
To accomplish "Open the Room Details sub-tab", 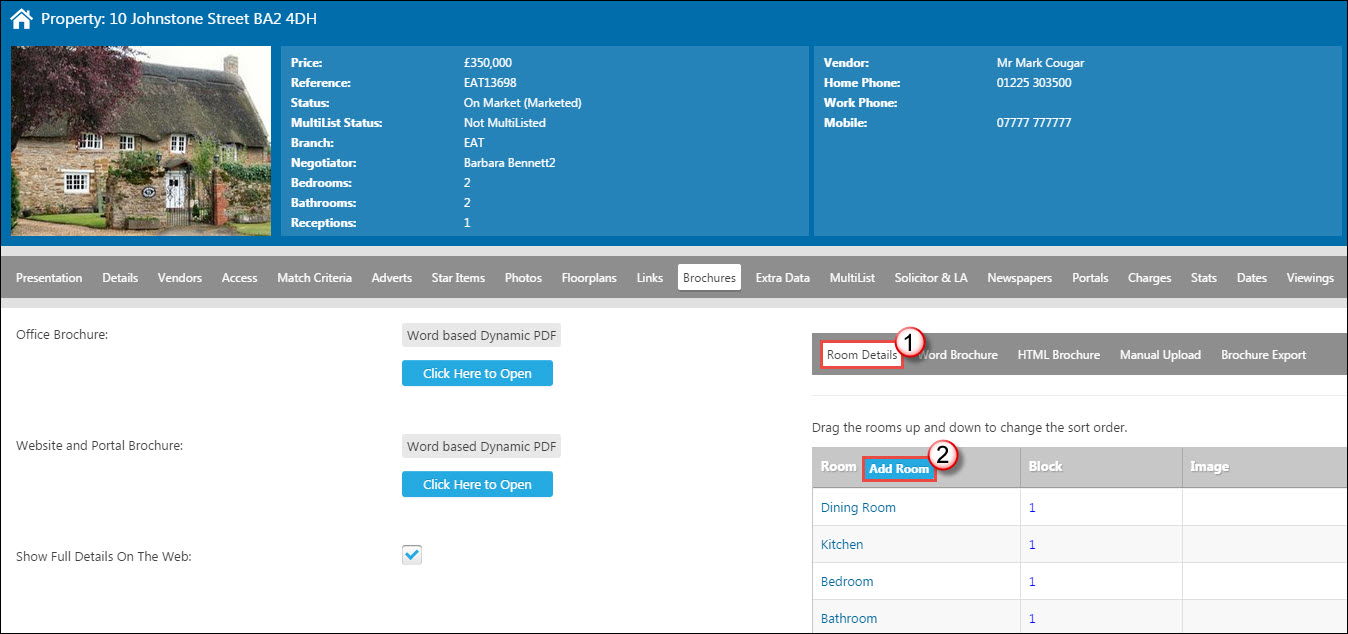I will [861, 355].
